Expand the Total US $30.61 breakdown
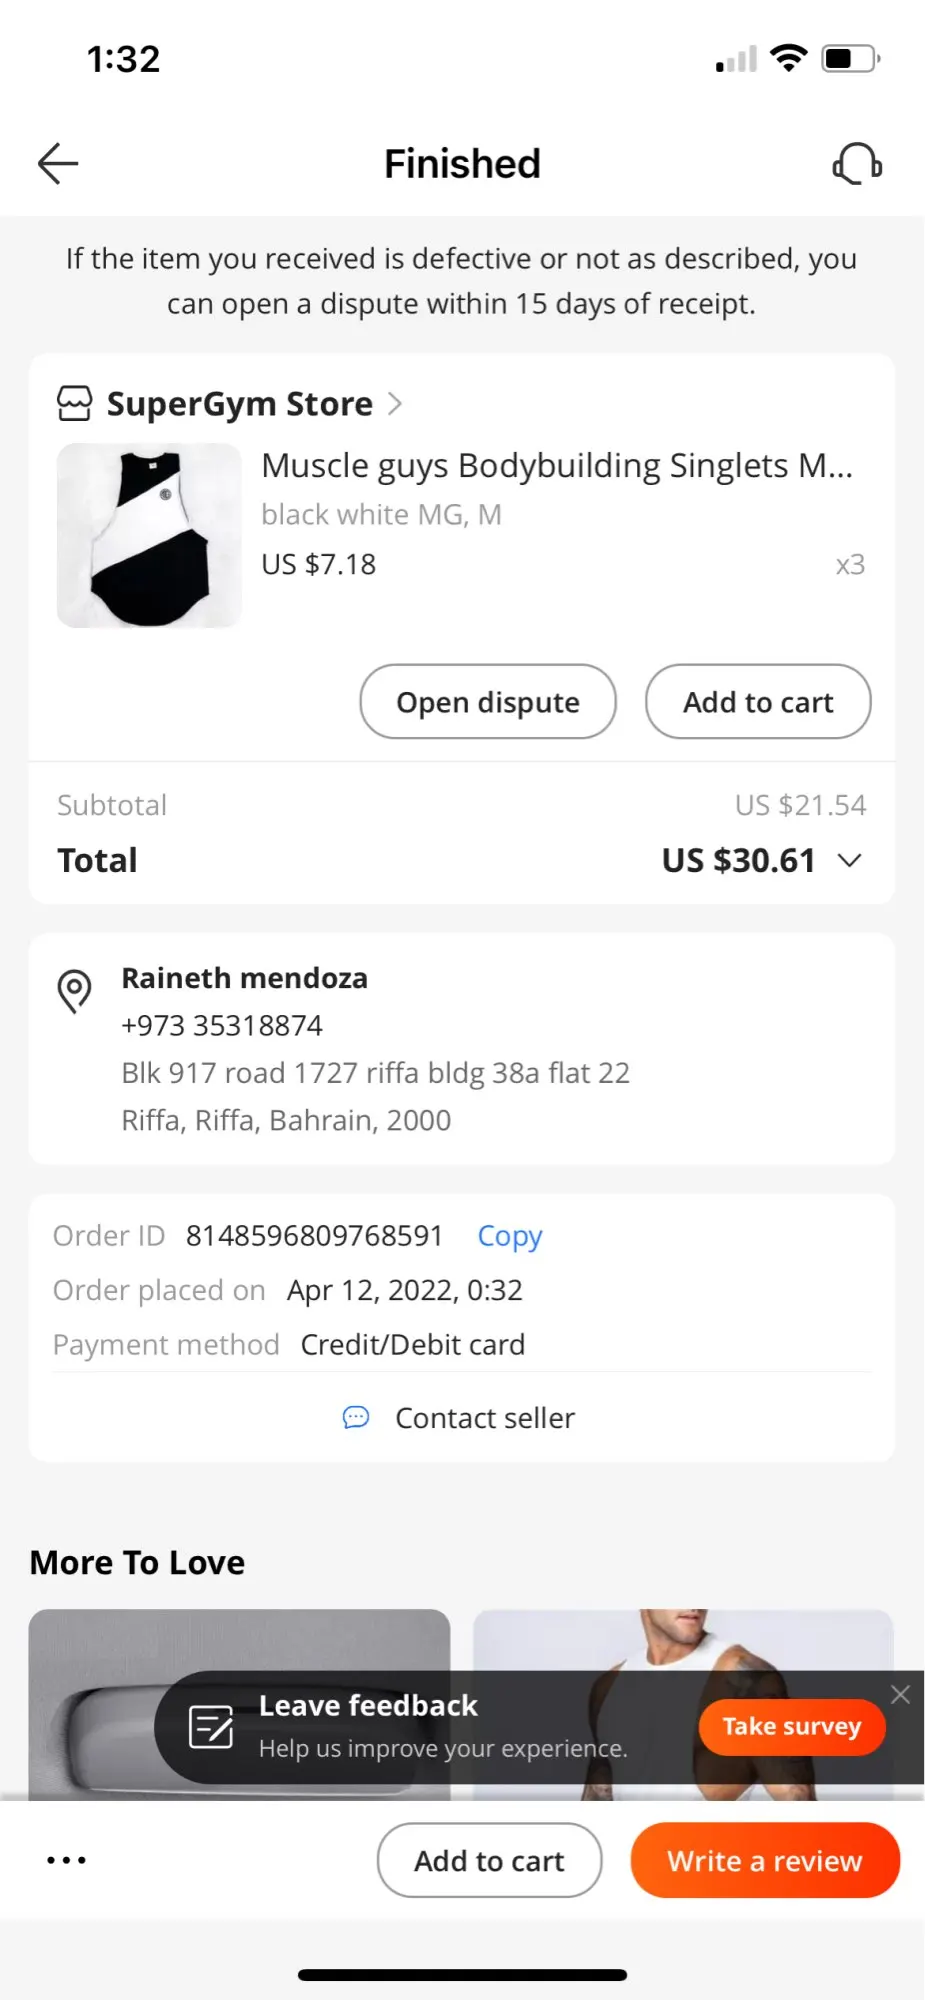 (849, 860)
